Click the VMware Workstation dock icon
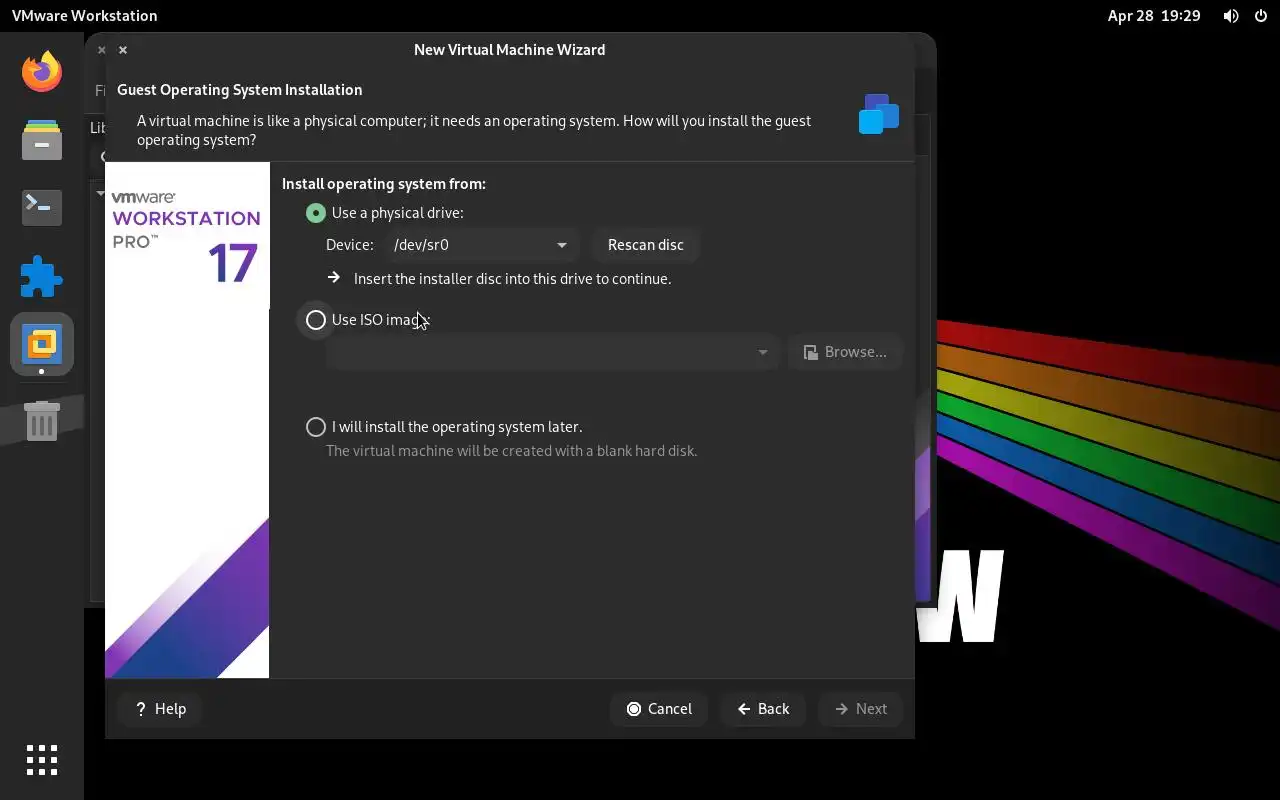1280x800 pixels. click(x=42, y=344)
